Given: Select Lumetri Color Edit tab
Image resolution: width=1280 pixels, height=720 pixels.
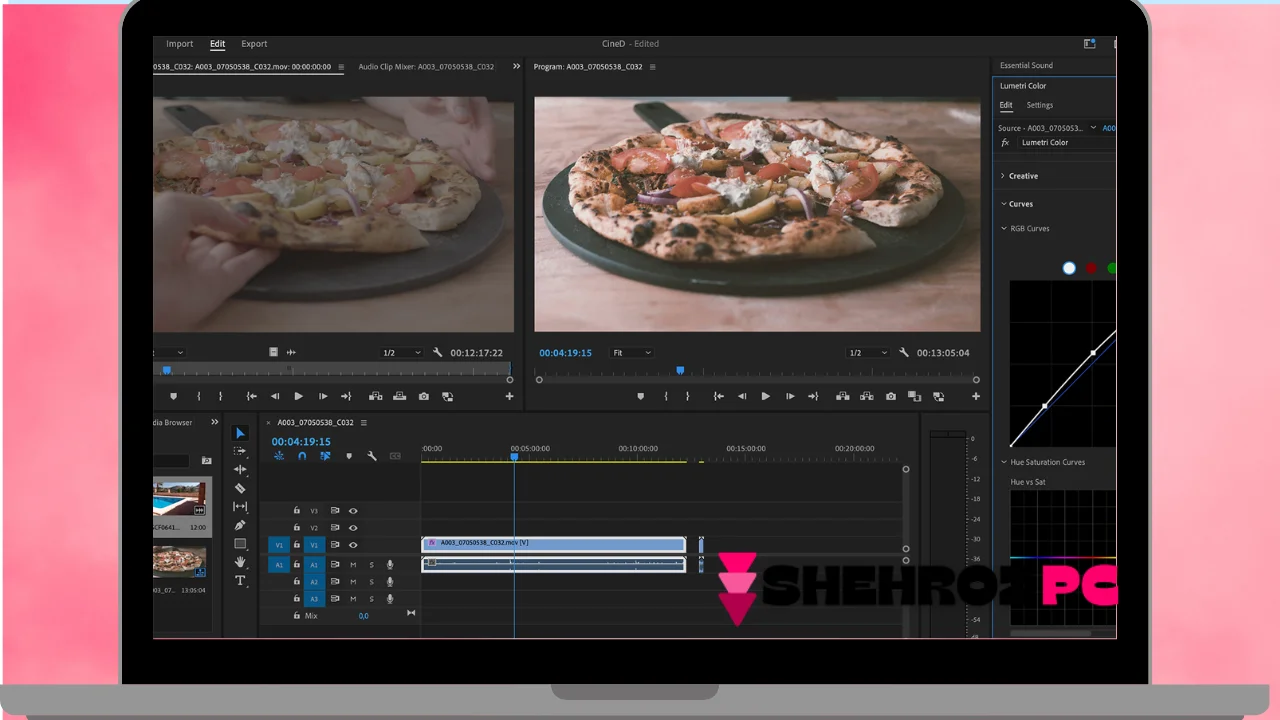Looking at the screenshot, I should [1006, 105].
